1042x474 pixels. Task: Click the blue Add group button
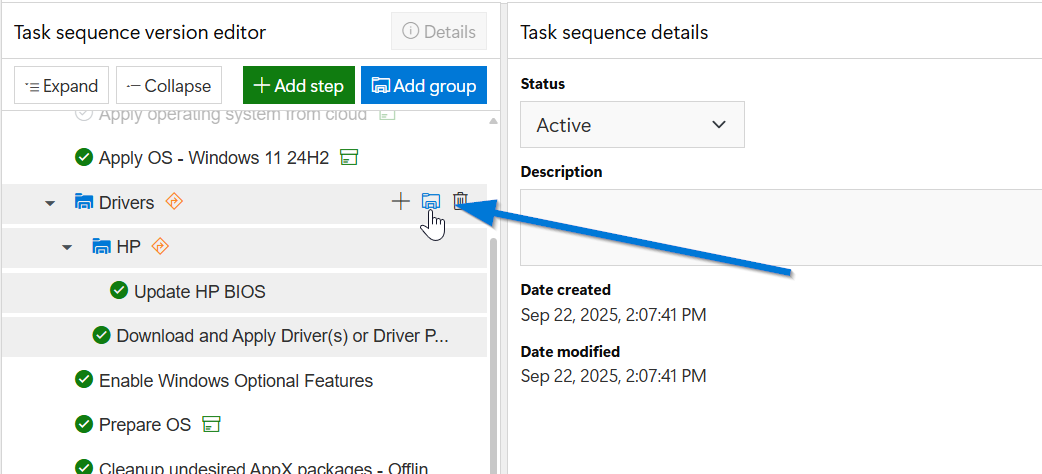pos(424,86)
